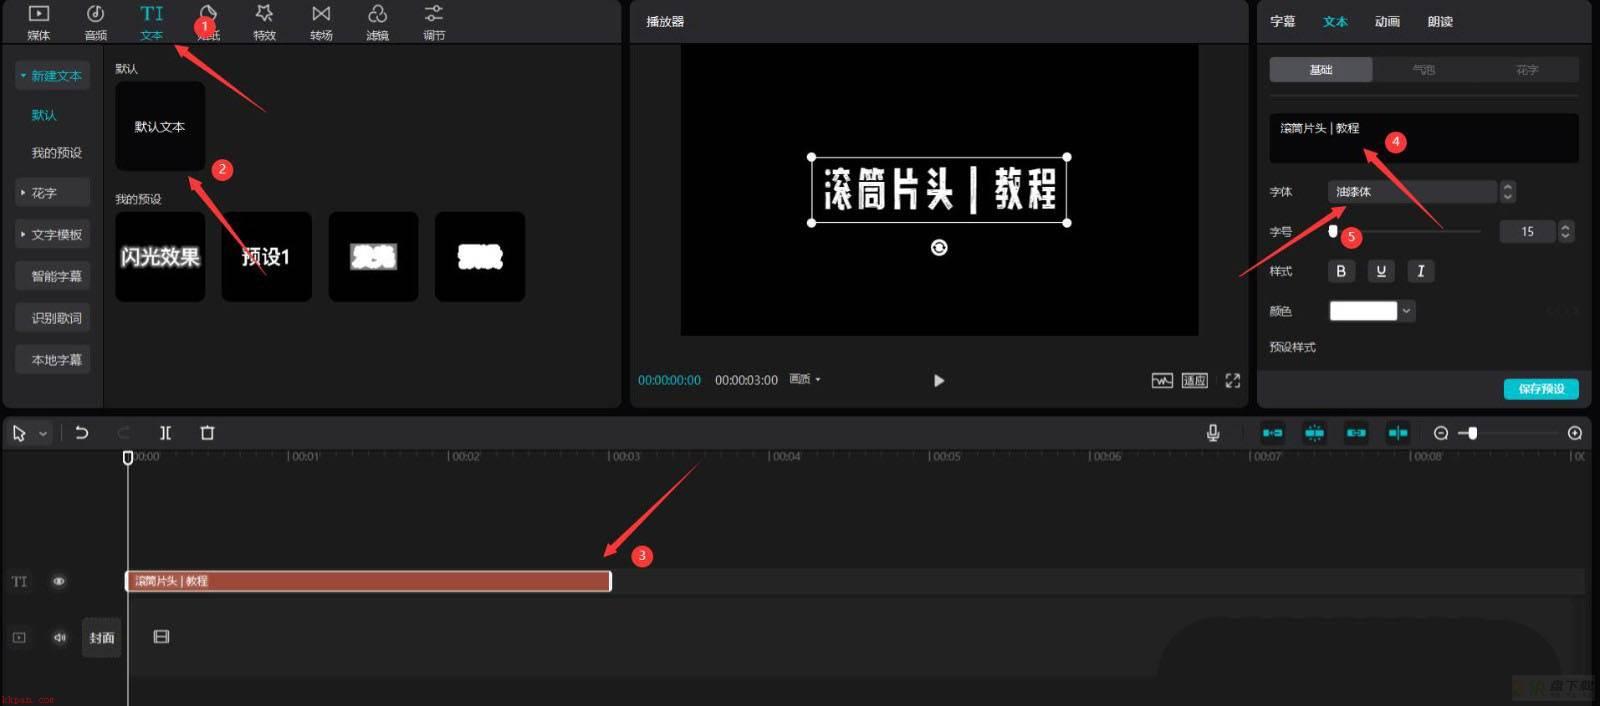Click the 保存预设 button

click(1541, 389)
